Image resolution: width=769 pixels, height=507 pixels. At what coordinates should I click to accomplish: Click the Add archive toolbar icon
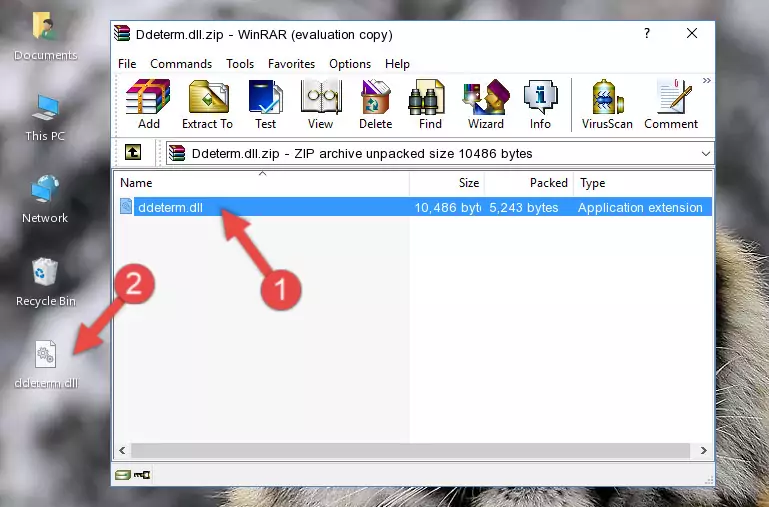tap(148, 104)
